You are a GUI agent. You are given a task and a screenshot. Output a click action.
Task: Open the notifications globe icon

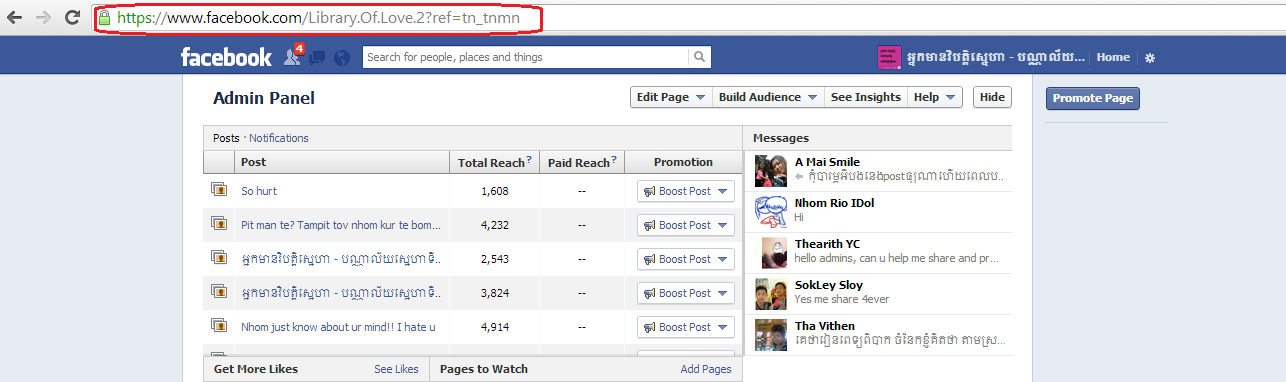342,58
